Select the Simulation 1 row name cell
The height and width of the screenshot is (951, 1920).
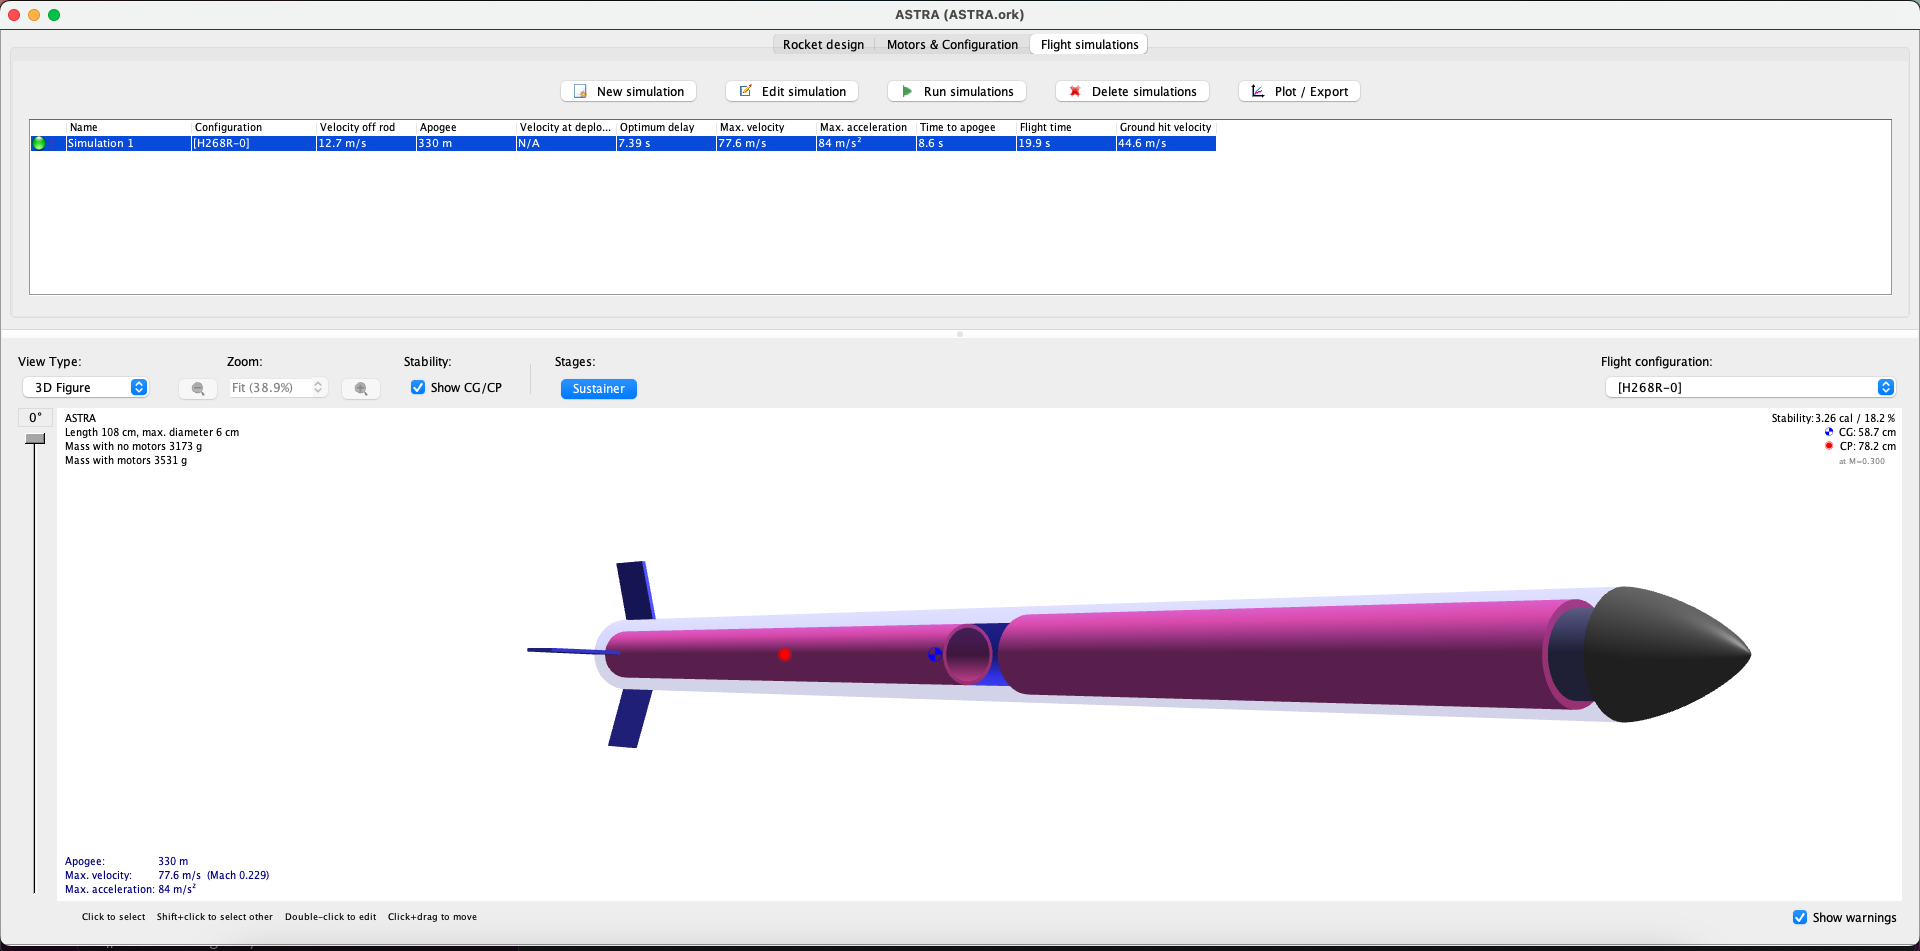tap(128, 143)
